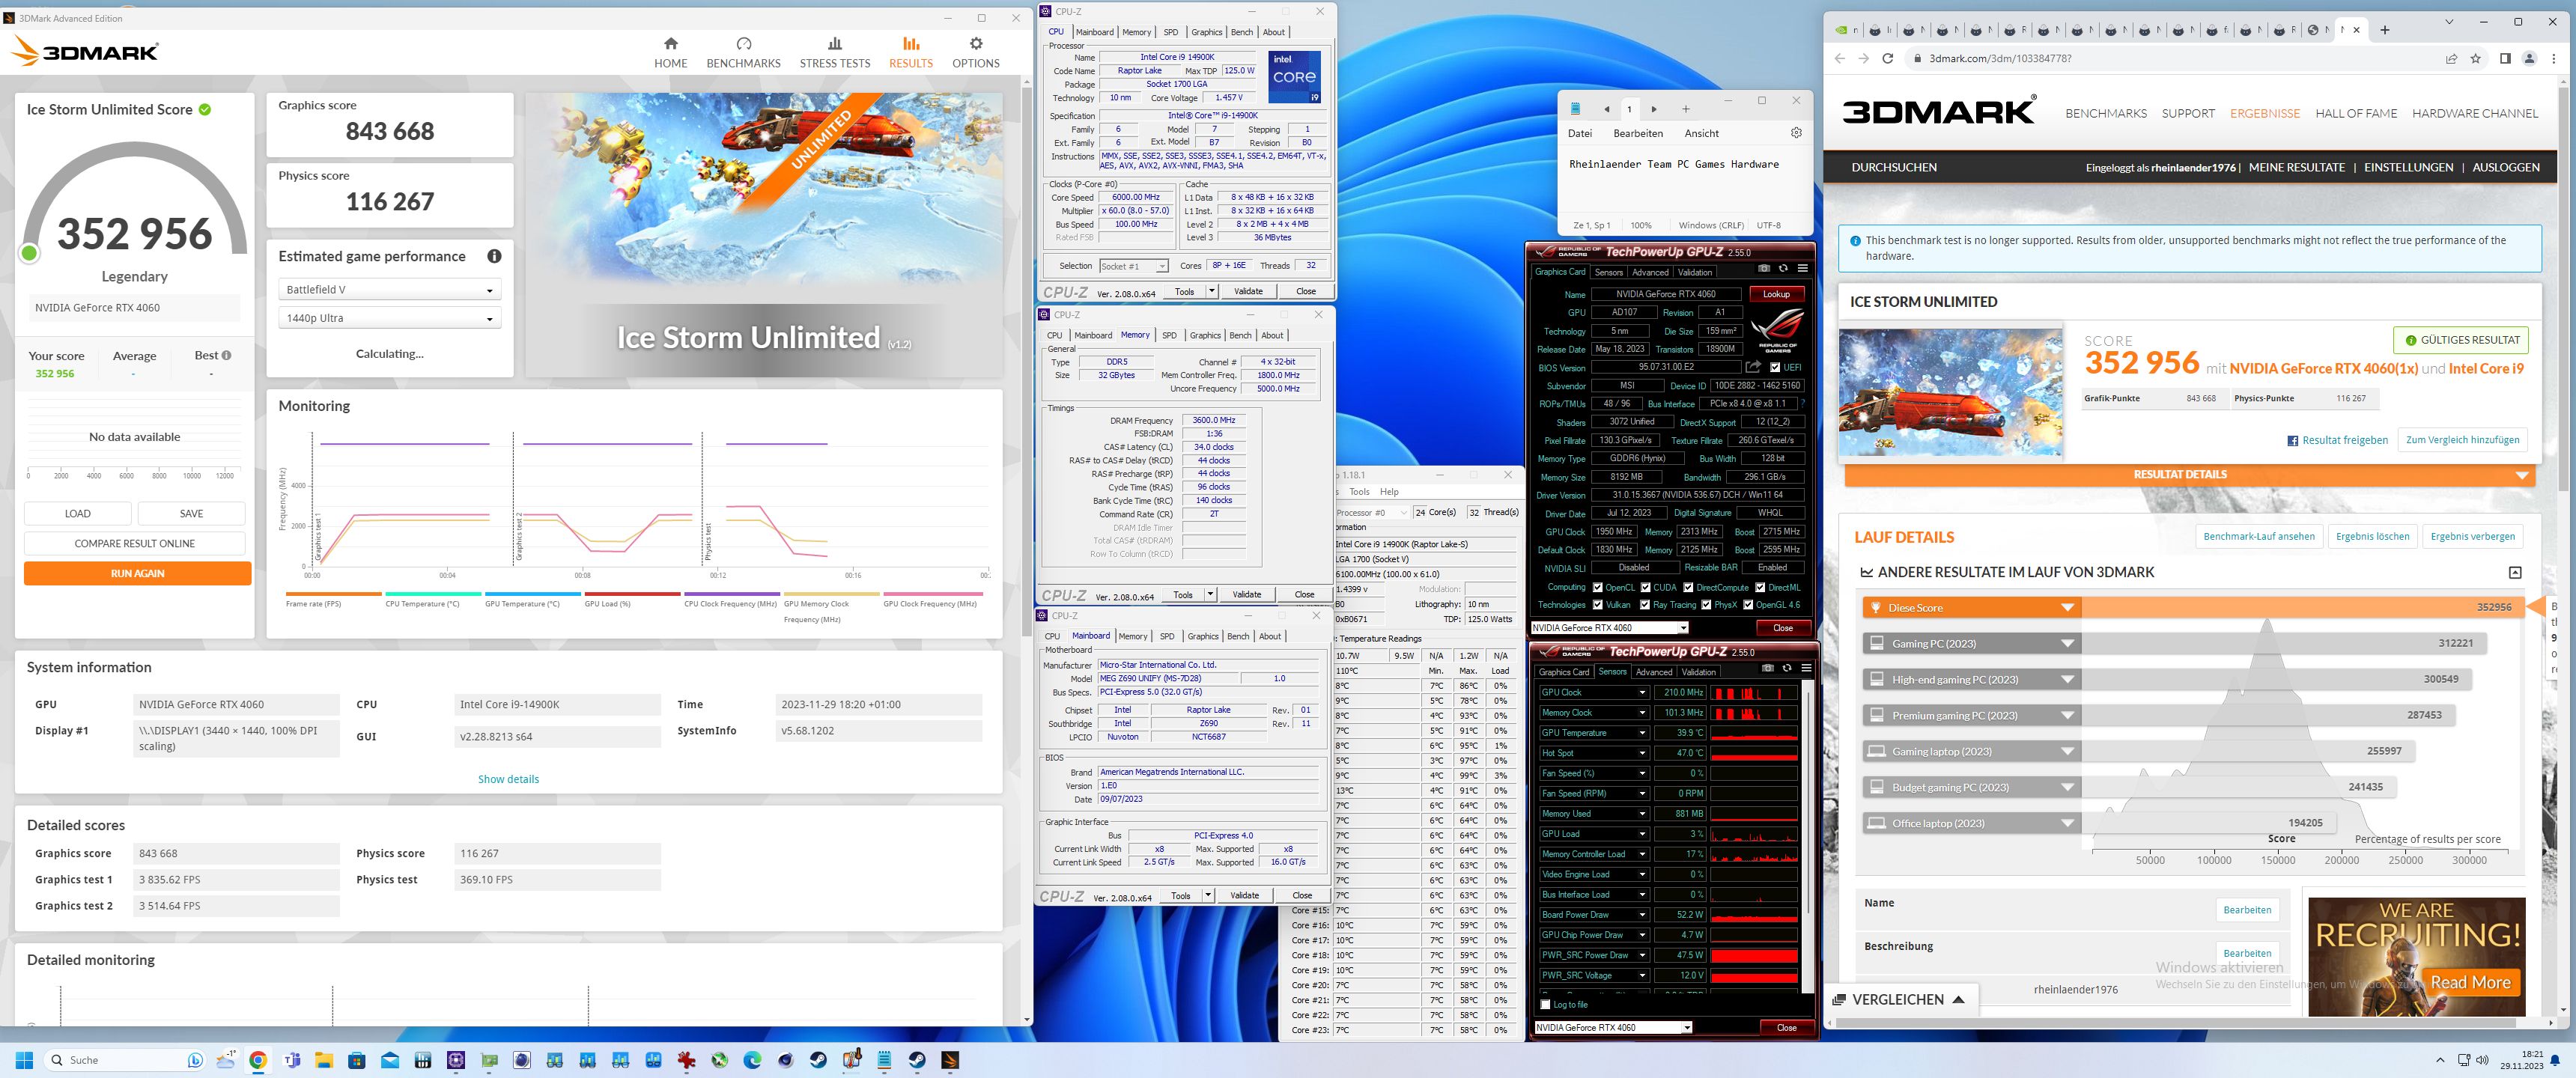Take screenshot in GPU-Z Sensors window

tap(1767, 668)
